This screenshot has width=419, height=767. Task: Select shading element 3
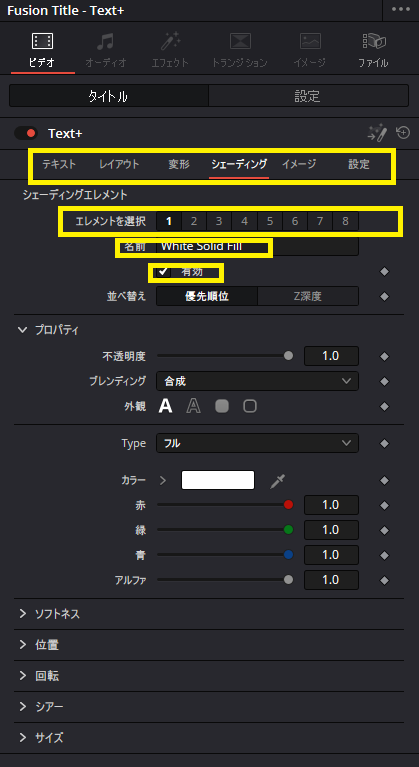click(219, 221)
